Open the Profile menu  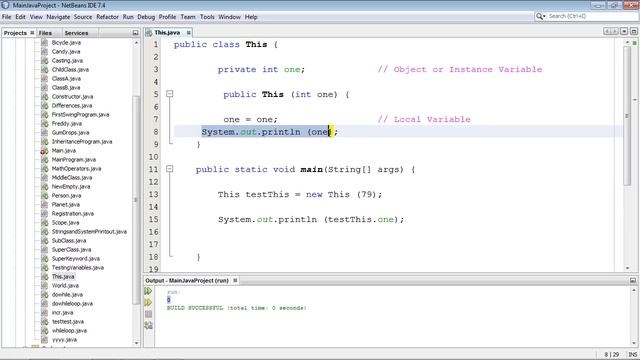pyautogui.click(x=167, y=17)
